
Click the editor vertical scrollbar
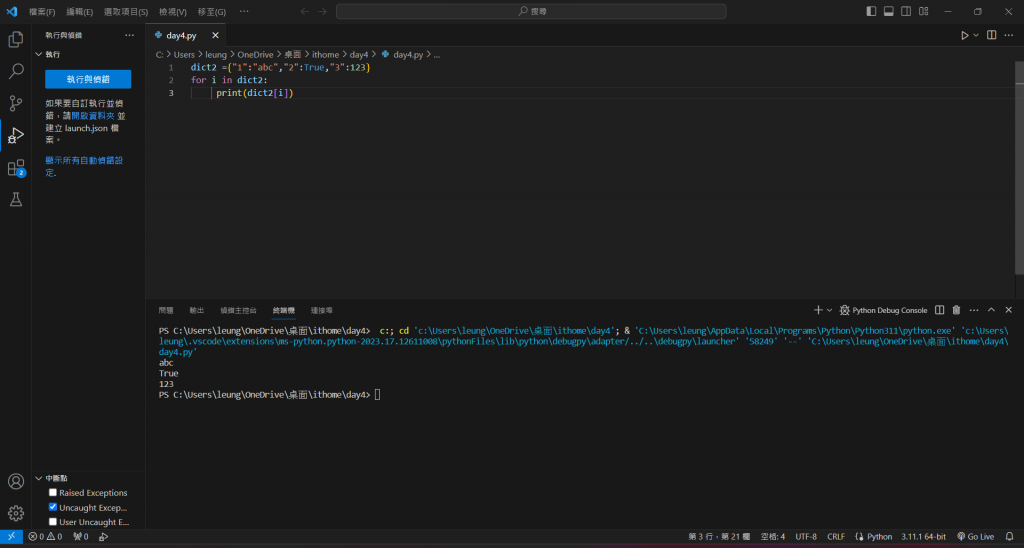(1019, 169)
